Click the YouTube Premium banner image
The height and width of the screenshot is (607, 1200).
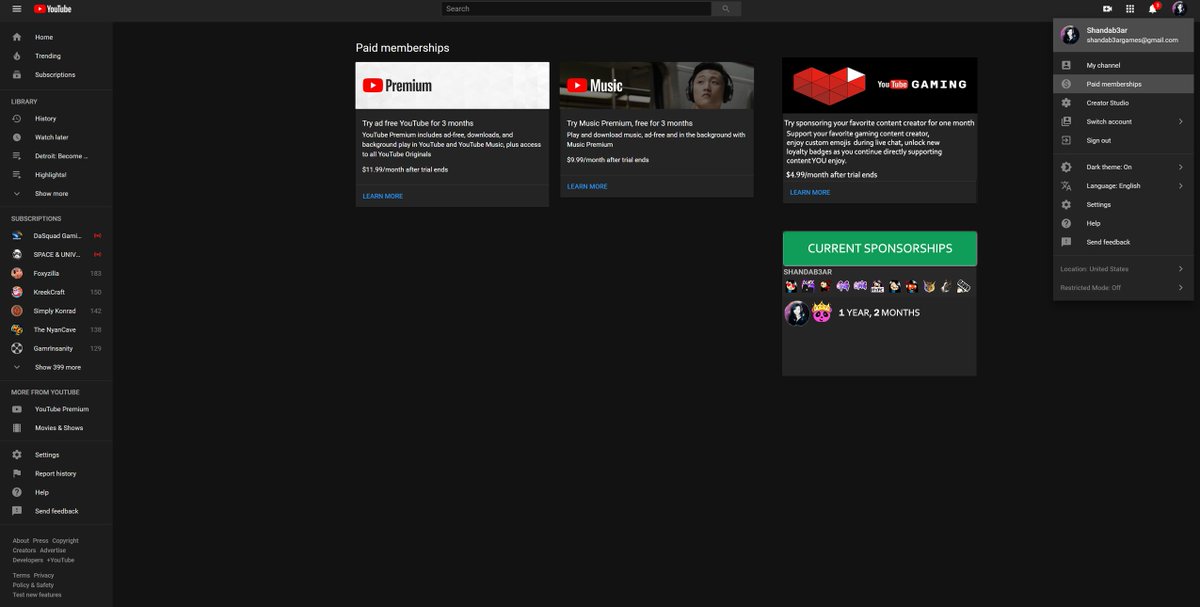pos(452,86)
